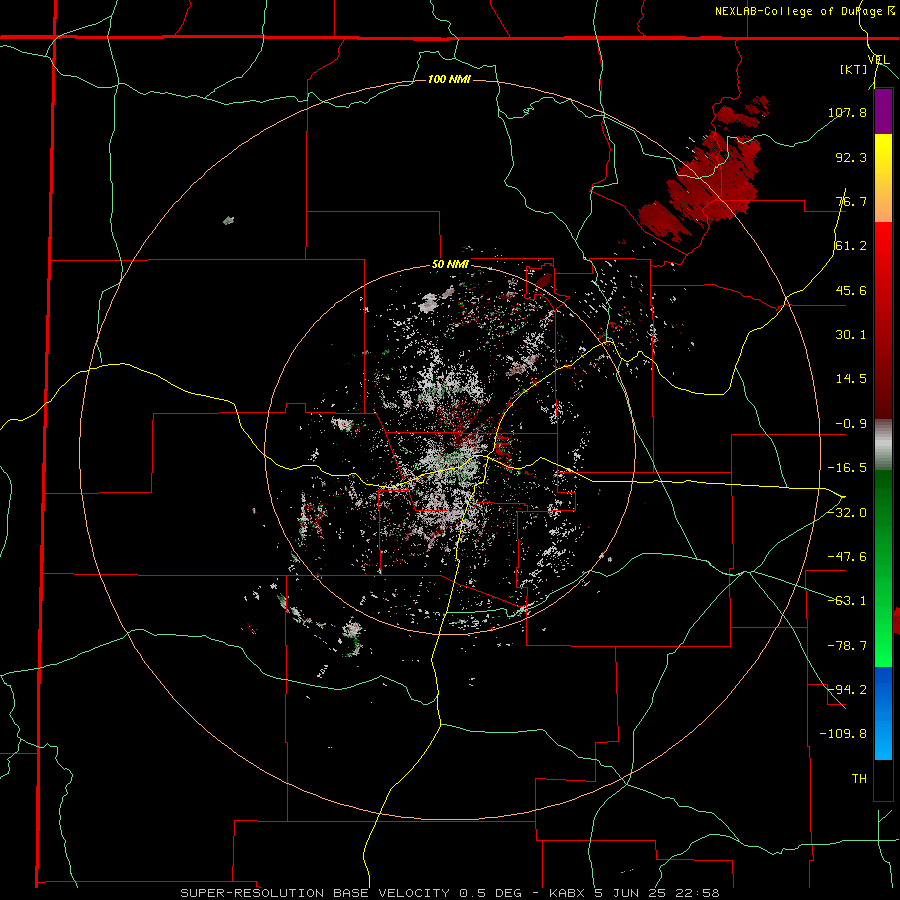This screenshot has width=900, height=900.
Task: Click the 61.2 velocity scale value
Action: click(851, 246)
